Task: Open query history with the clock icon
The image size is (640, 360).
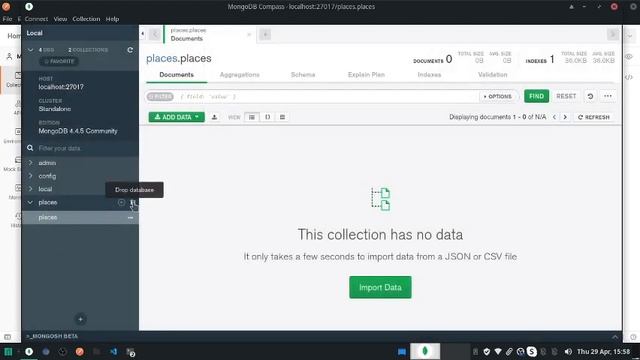Action: 590,96
